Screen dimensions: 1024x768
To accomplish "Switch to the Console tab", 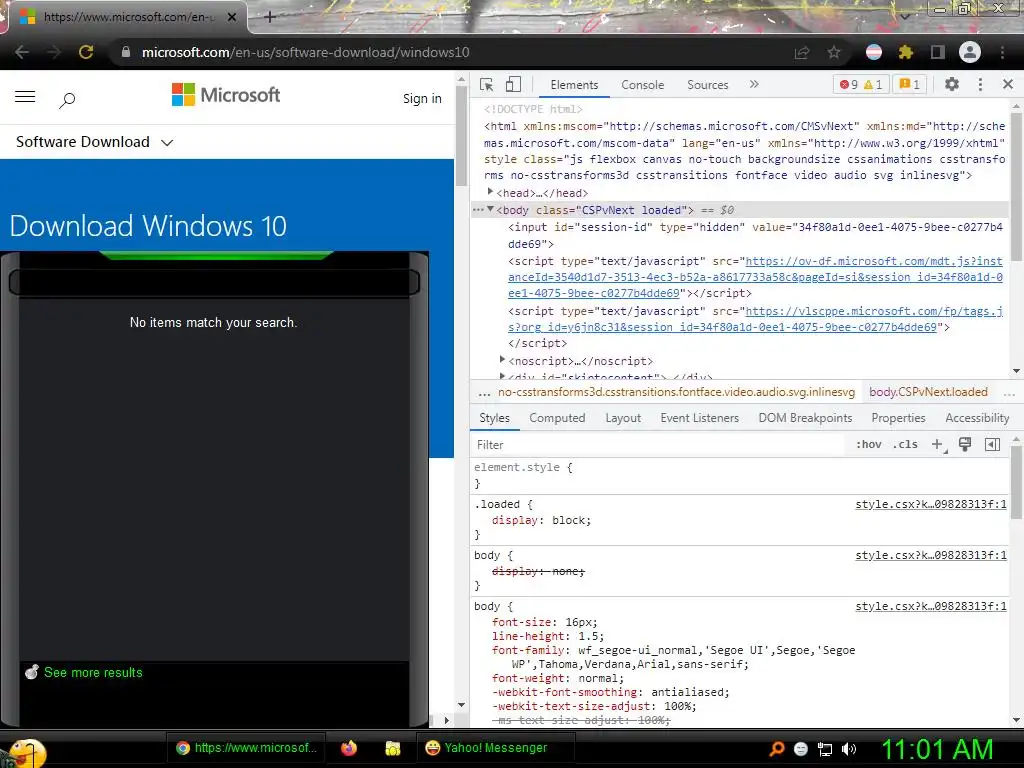I will pos(643,85).
